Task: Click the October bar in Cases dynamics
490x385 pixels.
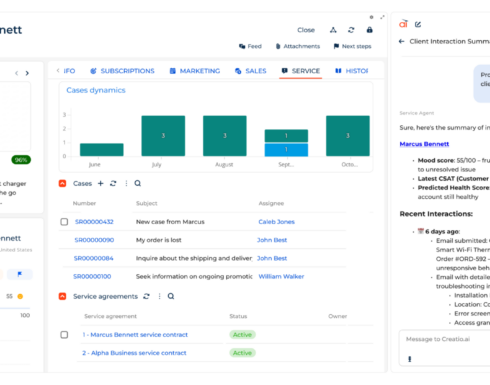Action: click(x=348, y=136)
